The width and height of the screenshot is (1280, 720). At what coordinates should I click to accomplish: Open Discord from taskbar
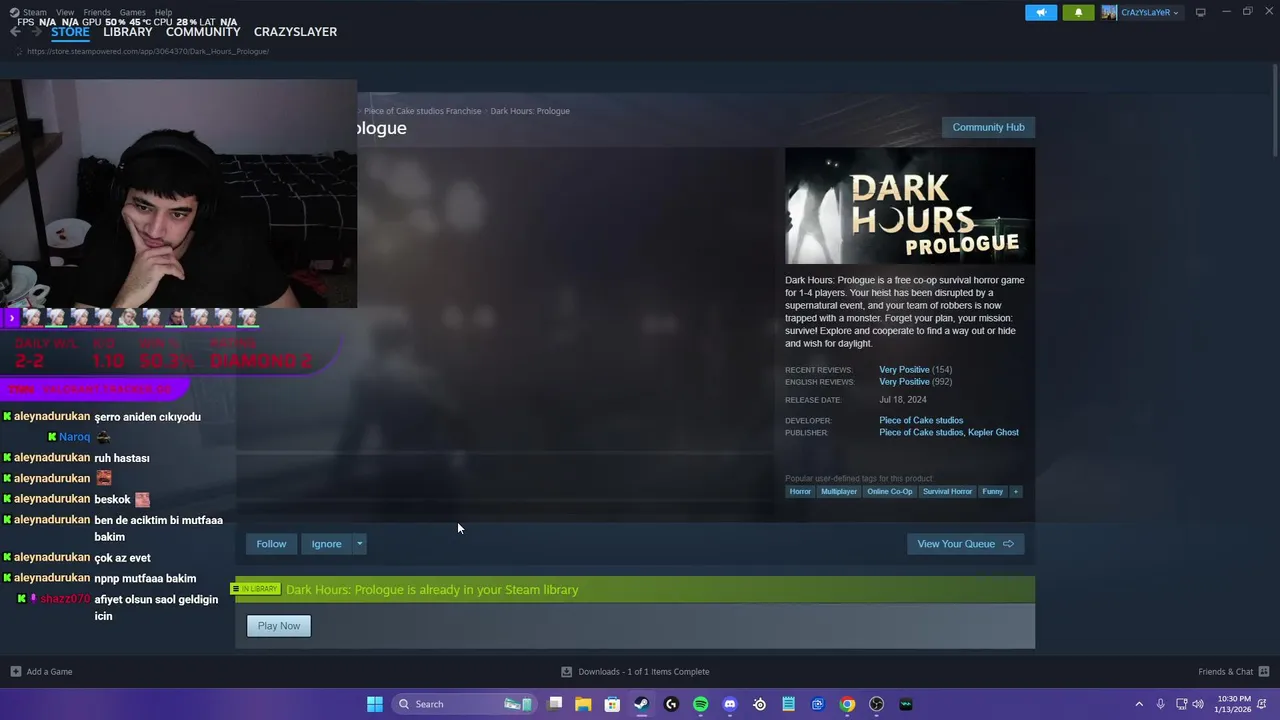point(730,704)
